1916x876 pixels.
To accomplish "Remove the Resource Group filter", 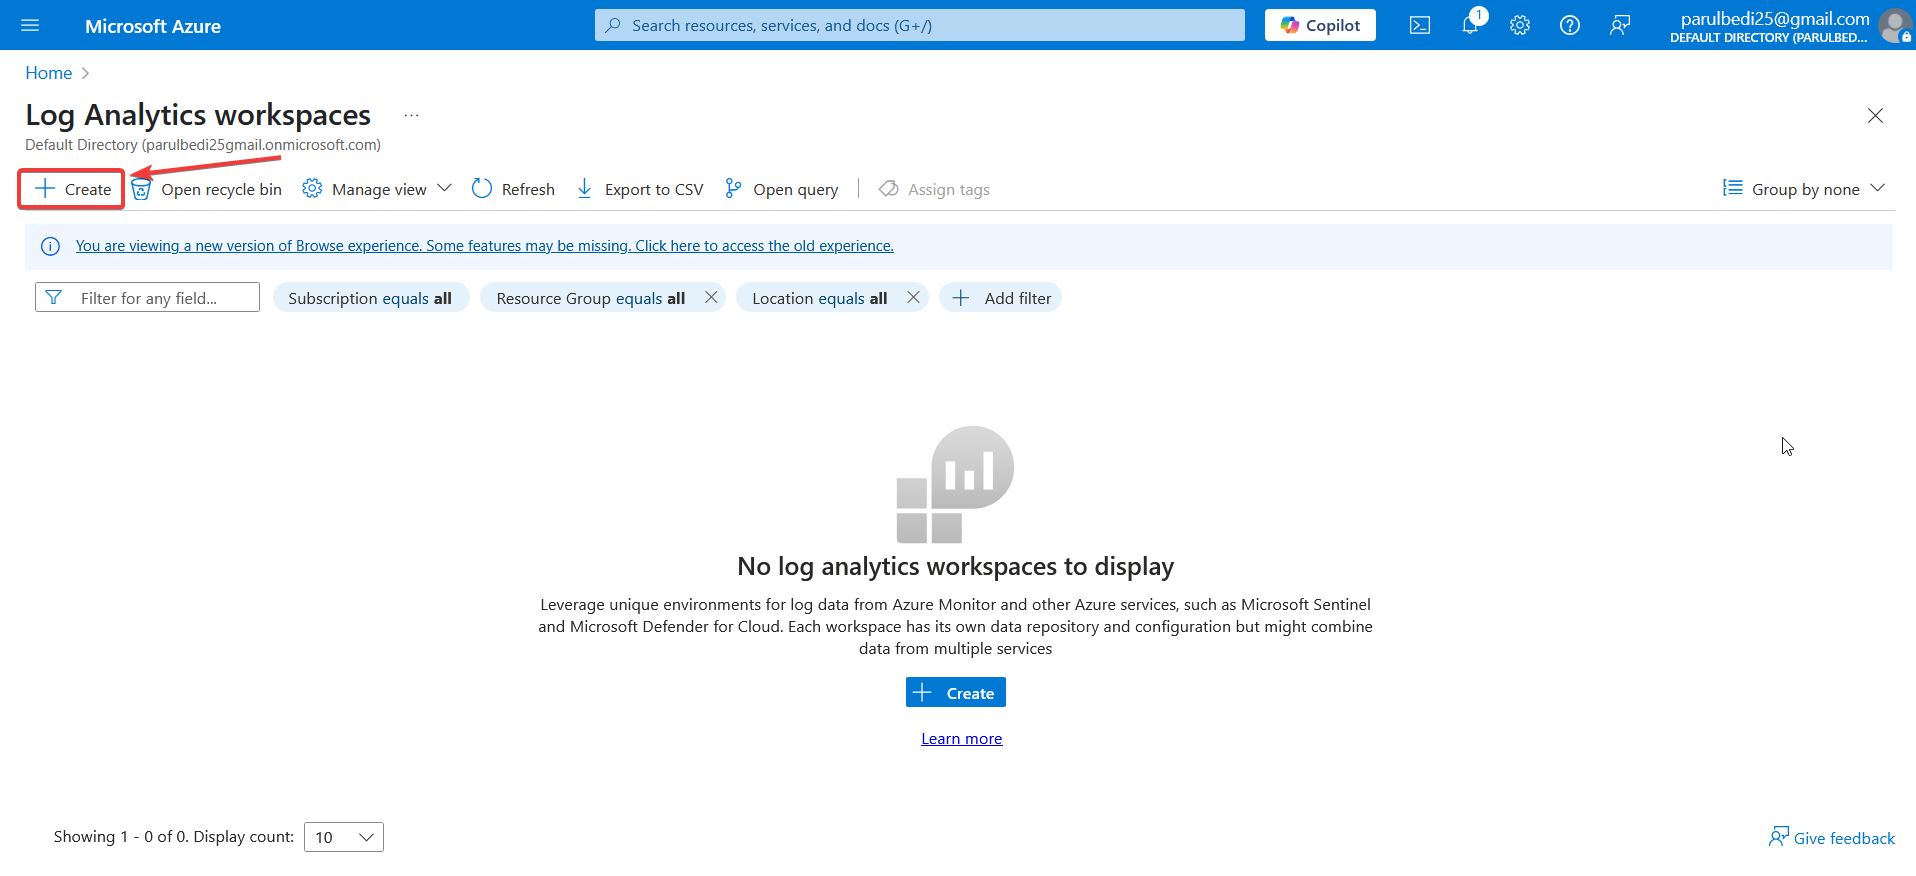I will point(711,297).
